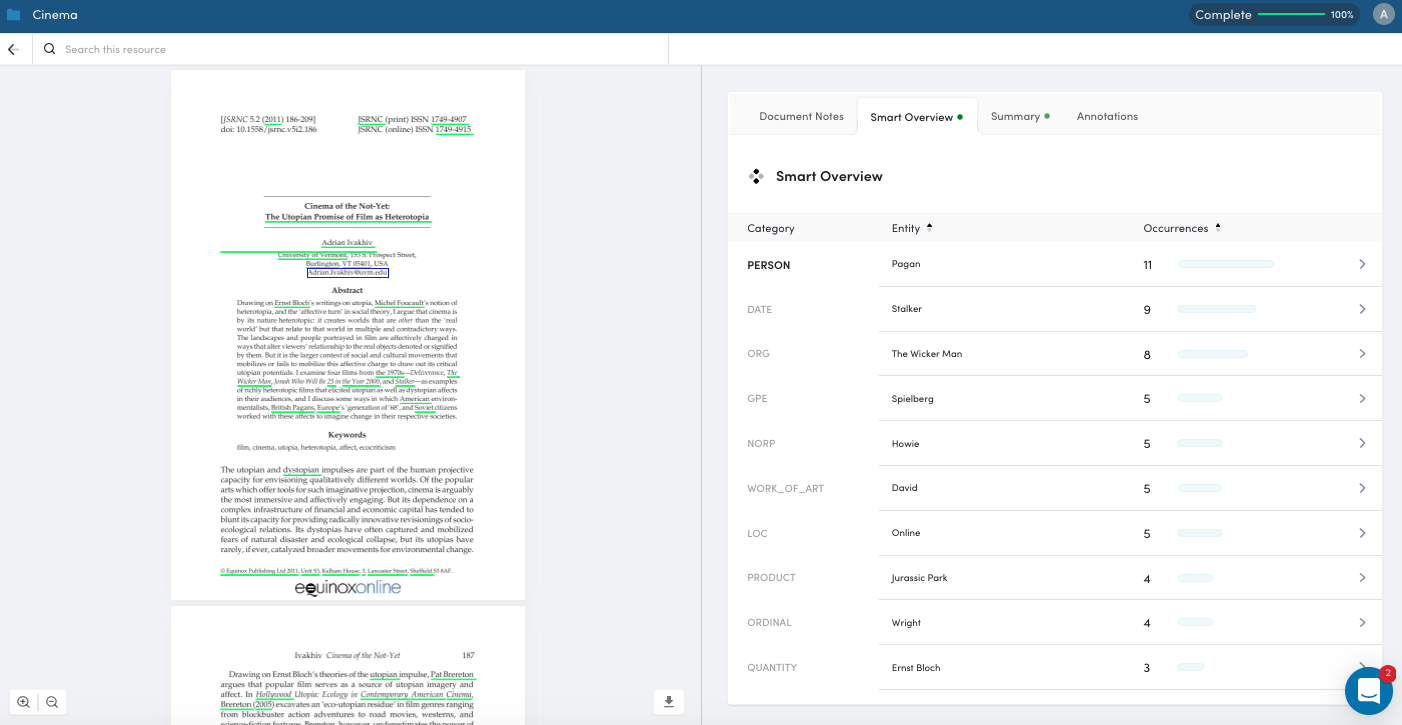Open the user avatar menu

[x=1383, y=15]
